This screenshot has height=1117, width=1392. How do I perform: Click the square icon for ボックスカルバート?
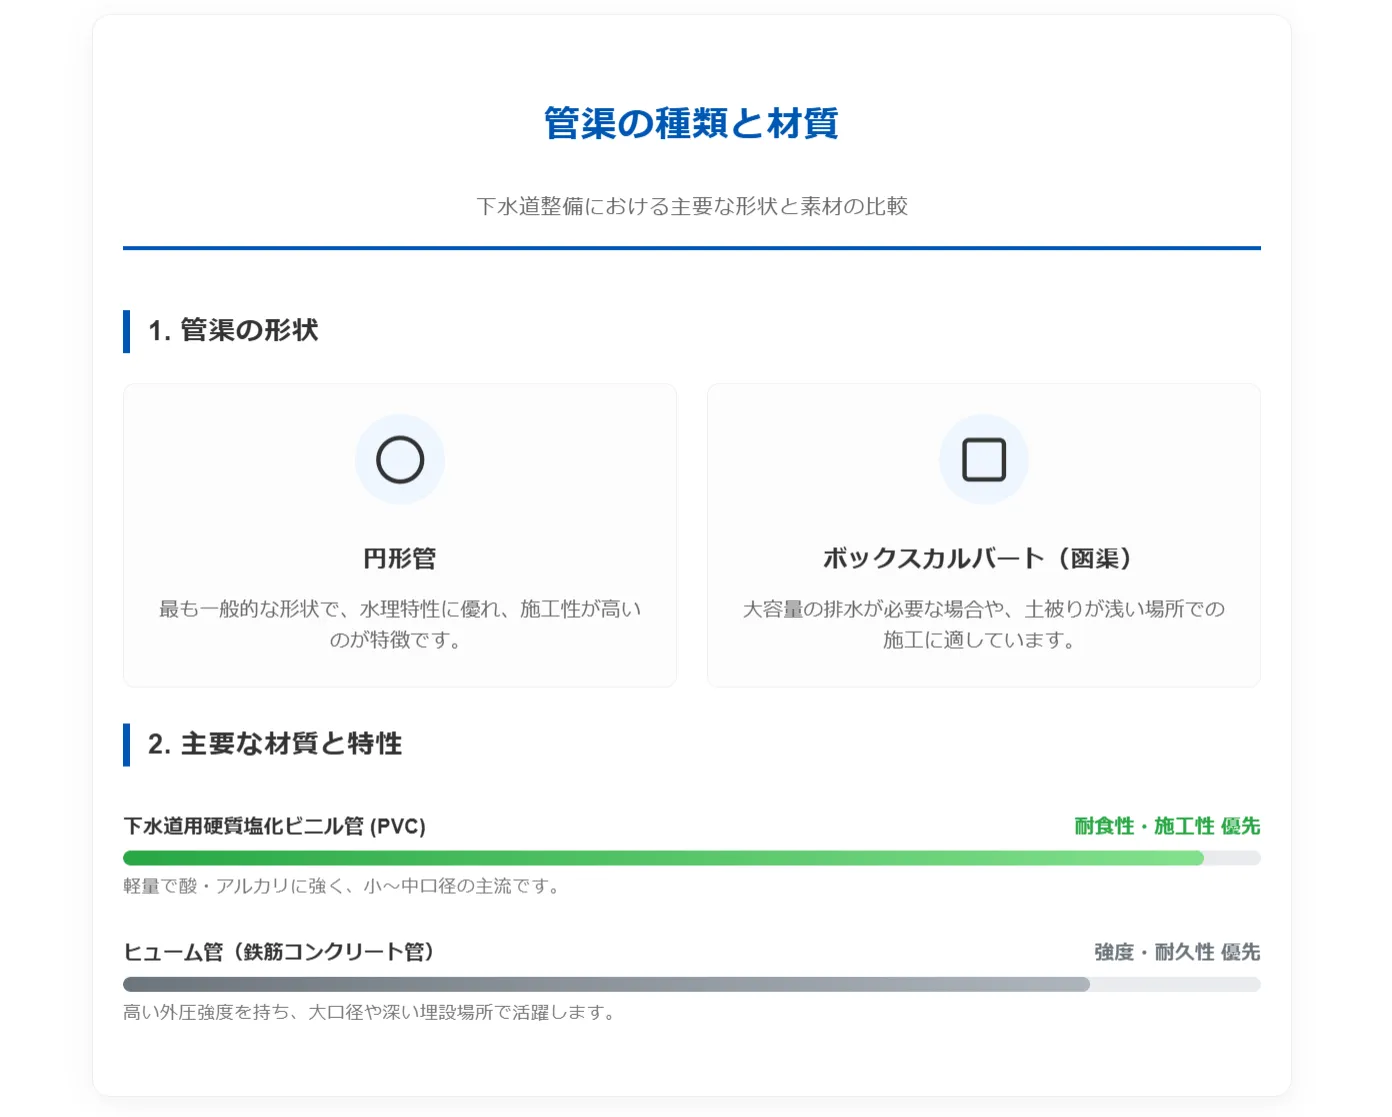[x=984, y=460]
